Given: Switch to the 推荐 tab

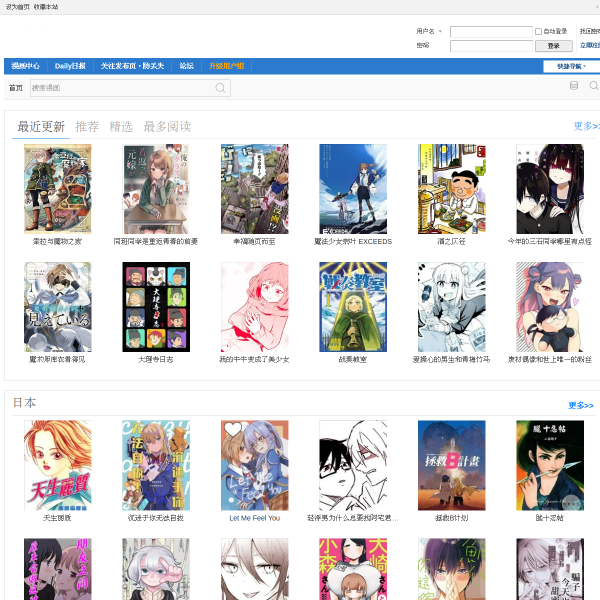Looking at the screenshot, I should [x=87, y=127].
